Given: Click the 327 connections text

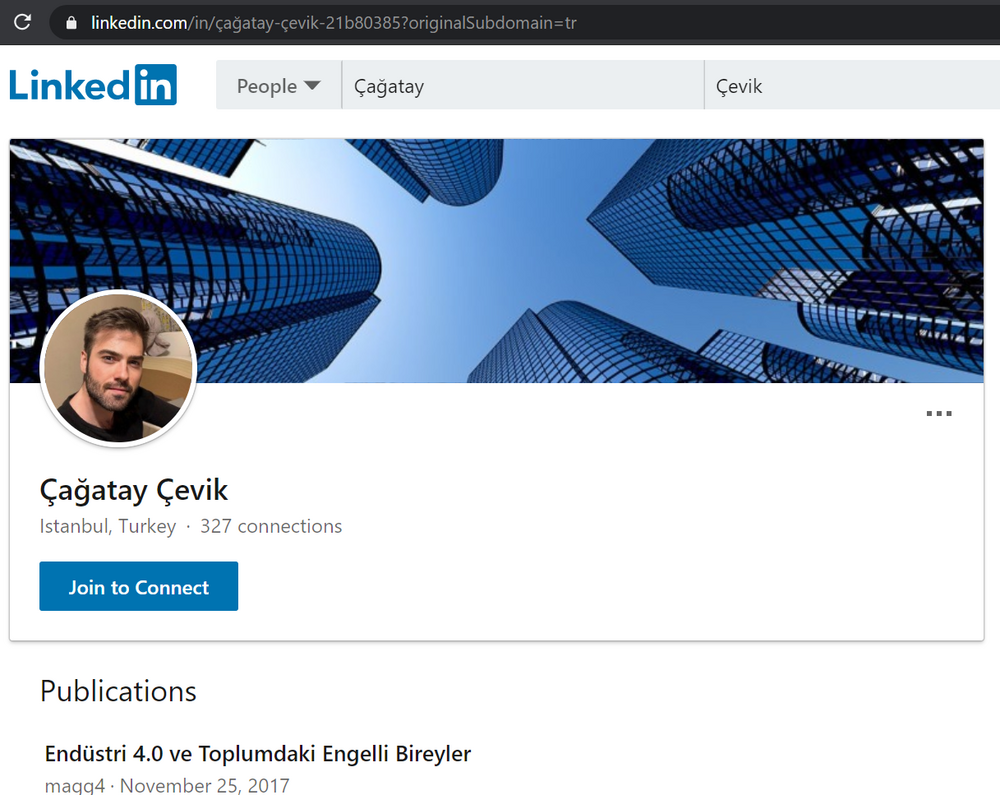Looking at the screenshot, I should click(270, 526).
